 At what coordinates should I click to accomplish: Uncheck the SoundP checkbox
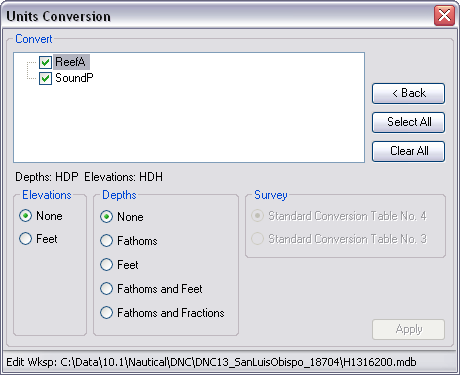(x=45, y=78)
